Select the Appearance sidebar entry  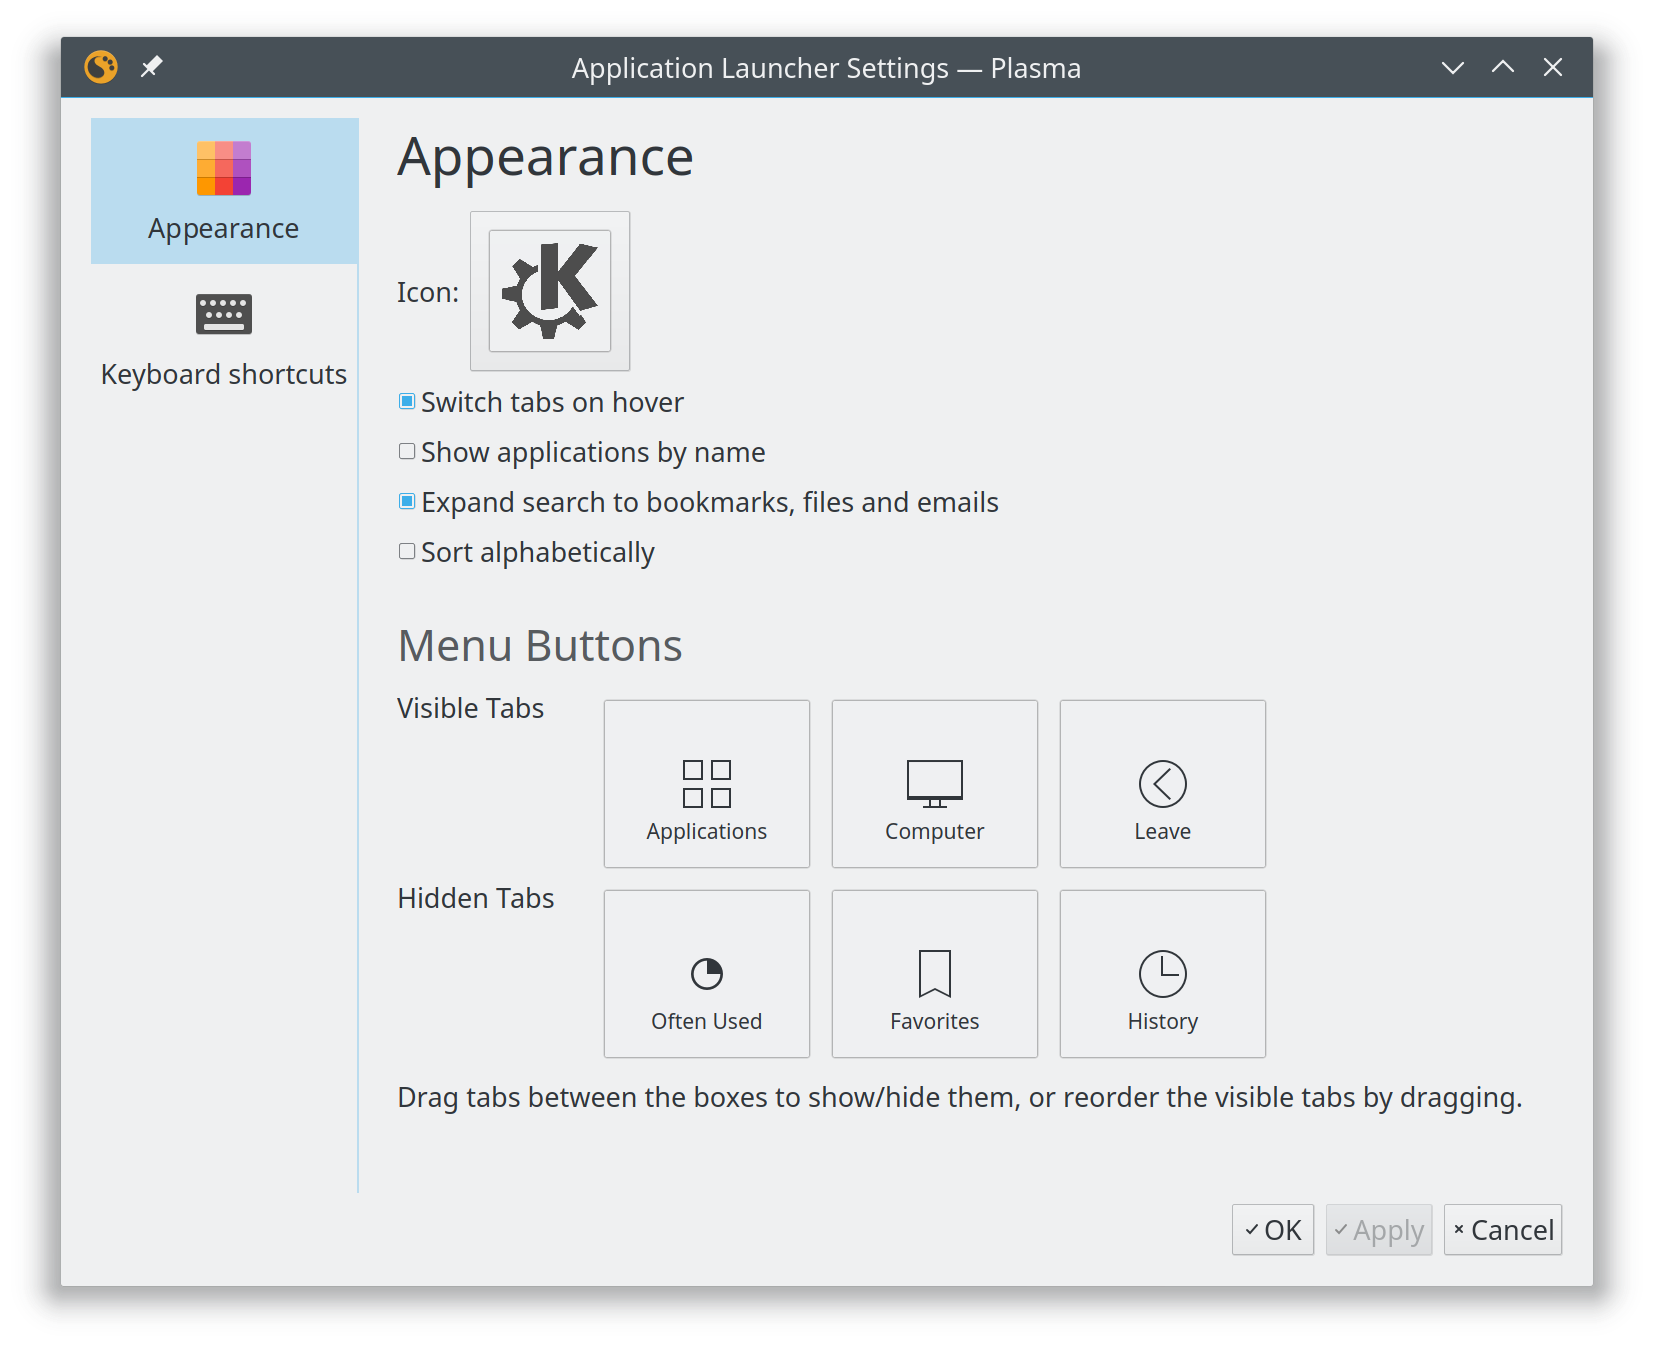click(x=224, y=190)
